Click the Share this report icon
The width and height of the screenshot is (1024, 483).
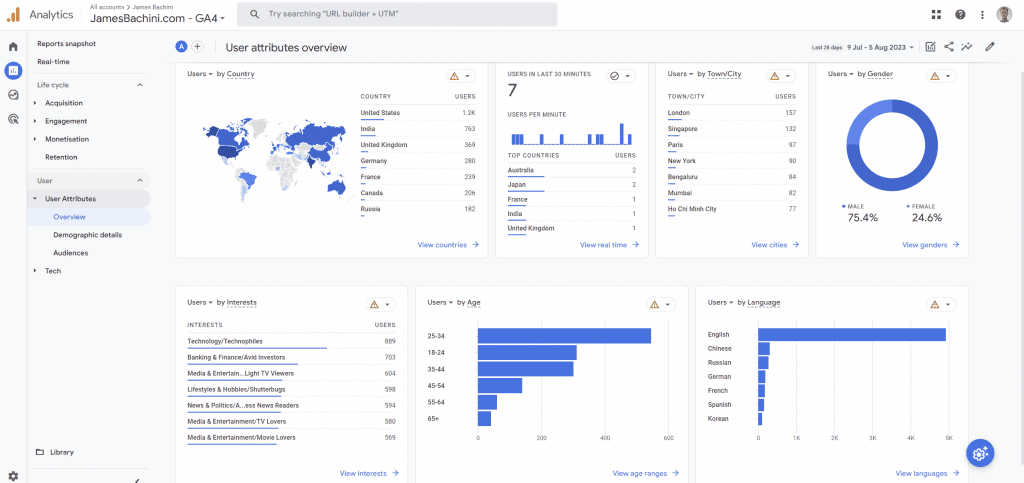tap(949, 47)
